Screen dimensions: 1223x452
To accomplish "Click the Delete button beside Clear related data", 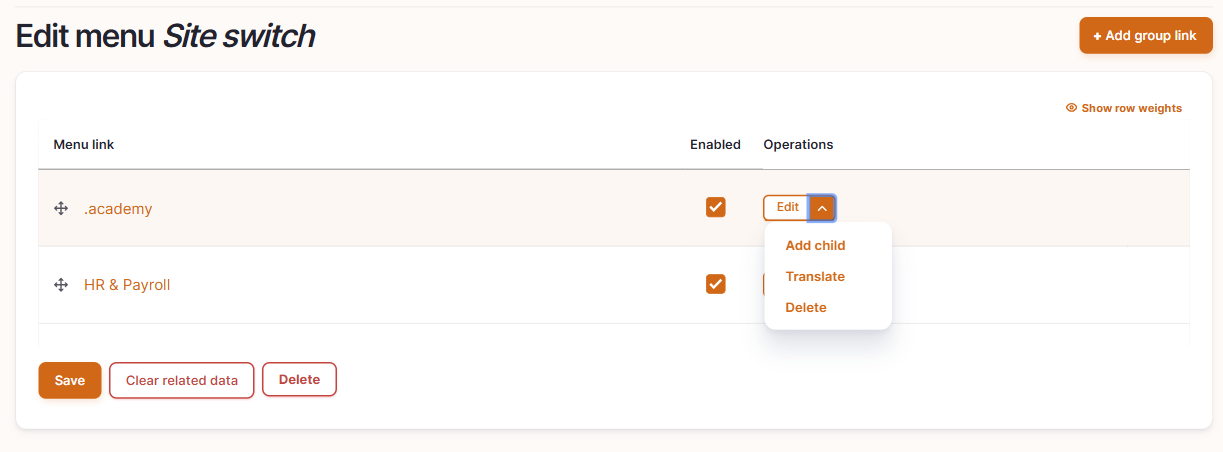I will pos(299,379).
